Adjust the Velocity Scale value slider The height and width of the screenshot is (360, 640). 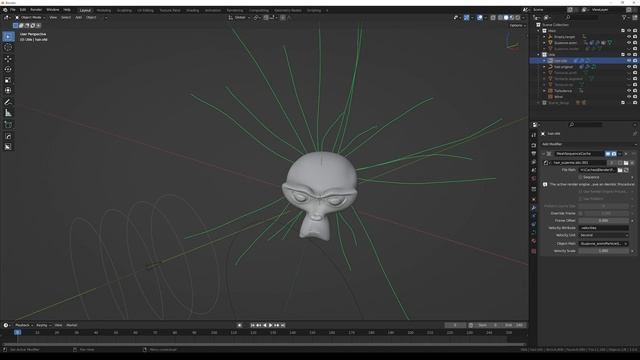[604, 251]
